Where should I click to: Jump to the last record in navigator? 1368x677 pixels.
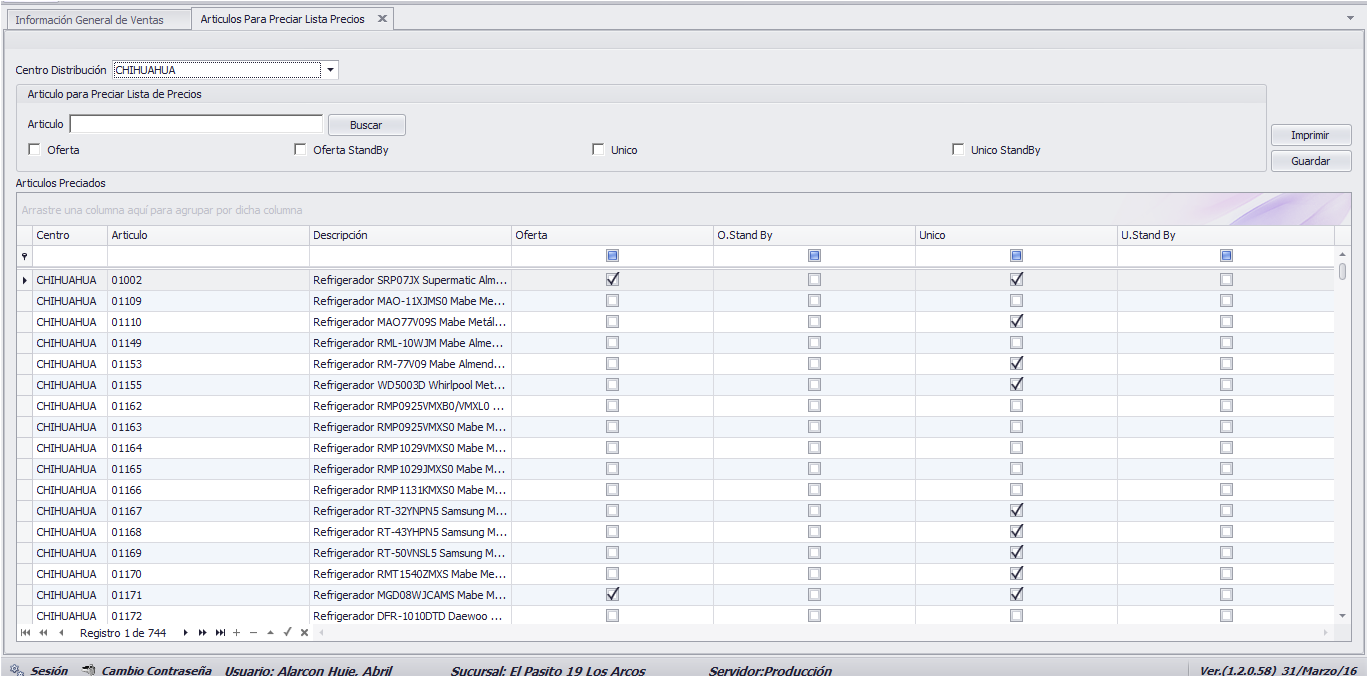point(220,633)
